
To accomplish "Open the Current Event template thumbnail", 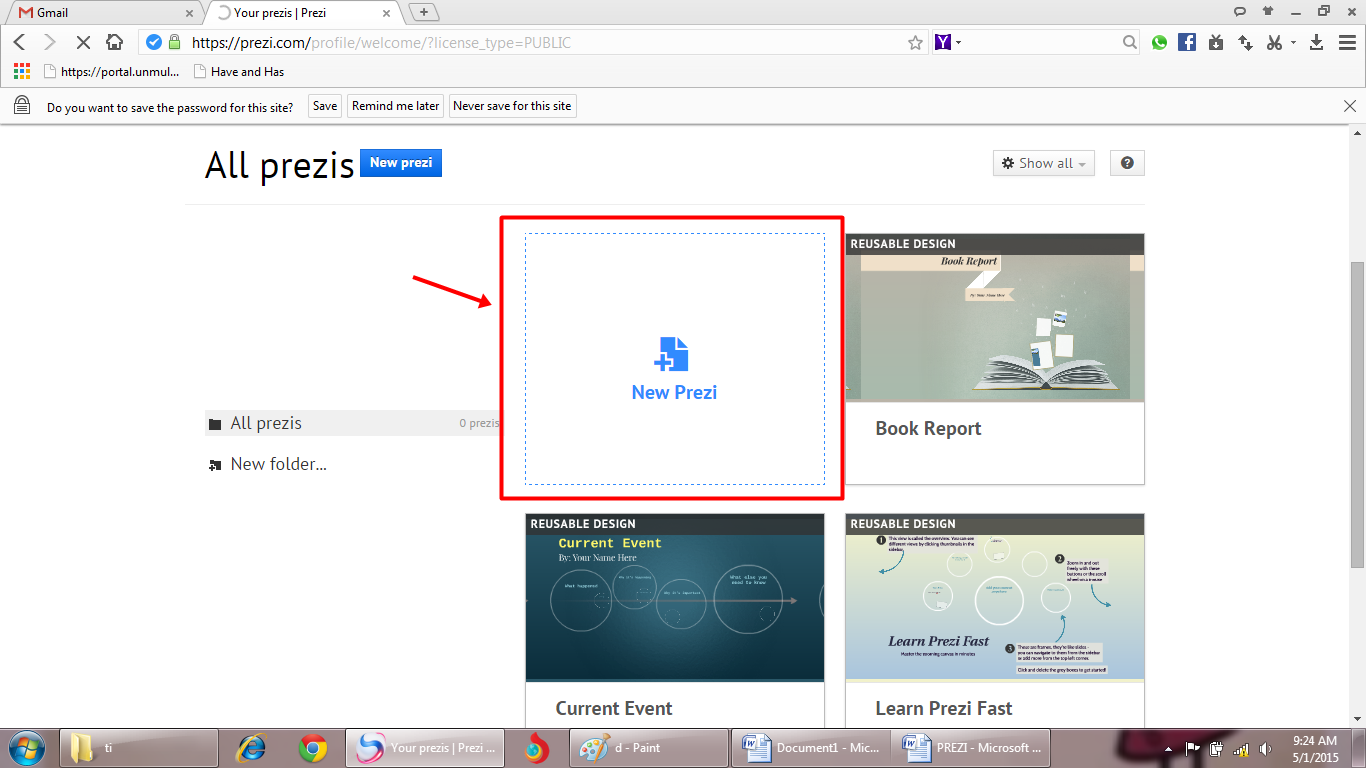I will tap(675, 598).
